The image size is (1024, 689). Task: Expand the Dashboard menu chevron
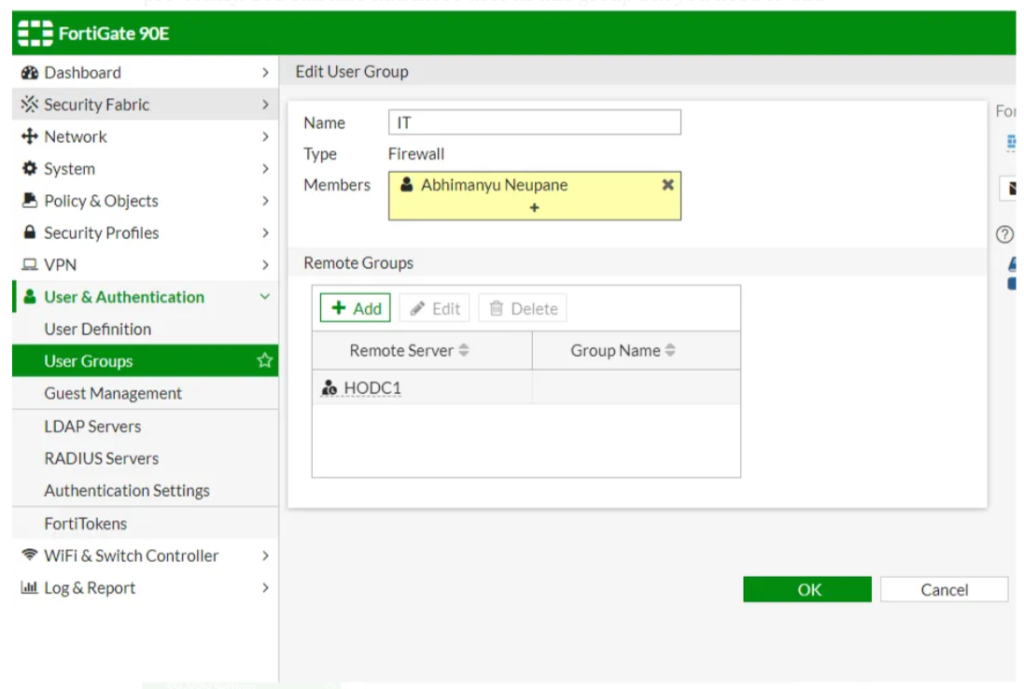pos(265,72)
